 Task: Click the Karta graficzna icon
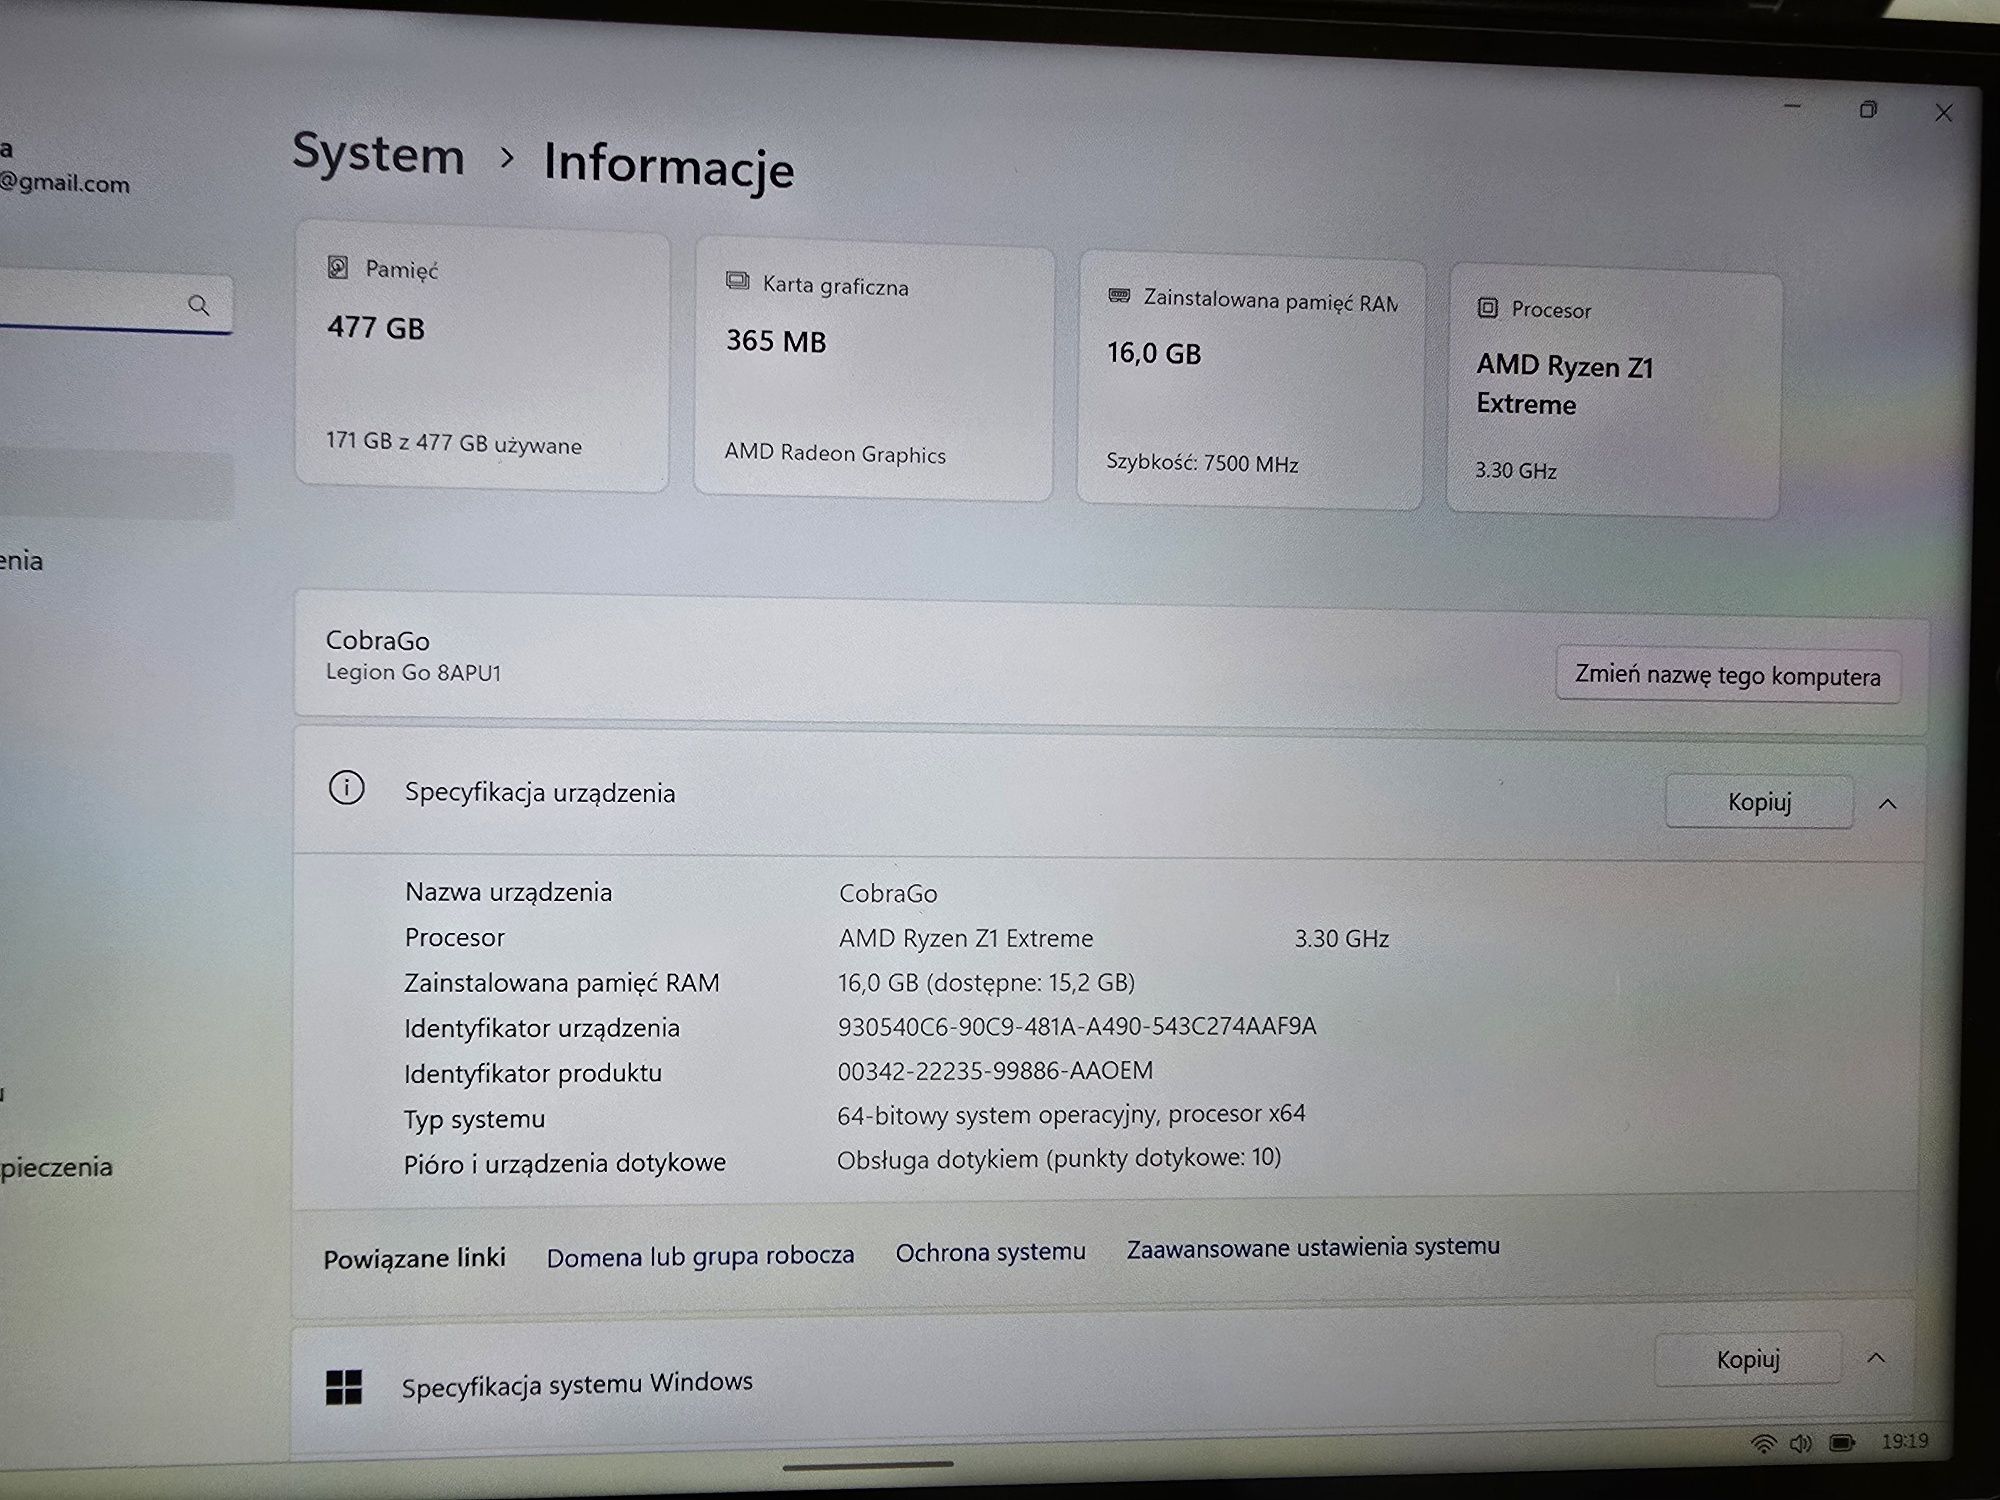point(737,281)
